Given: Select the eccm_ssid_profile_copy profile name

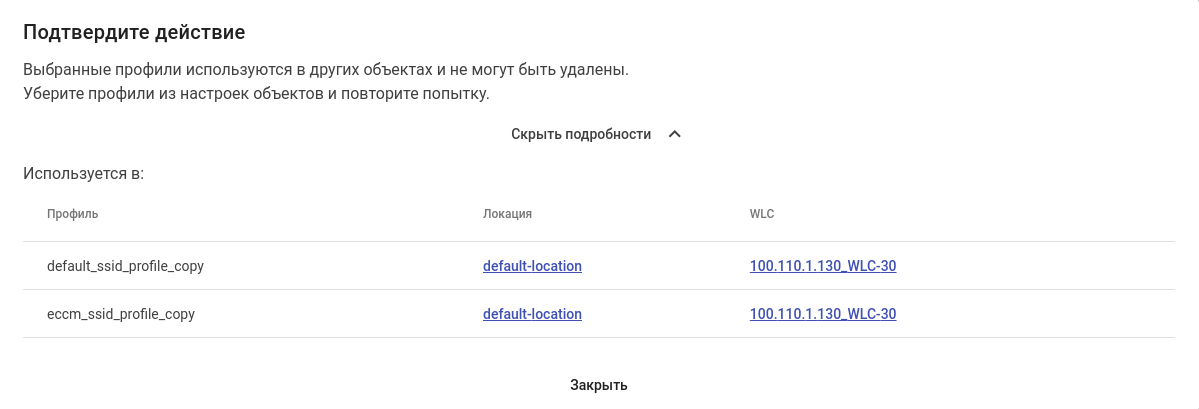Looking at the screenshot, I should tap(121, 314).
